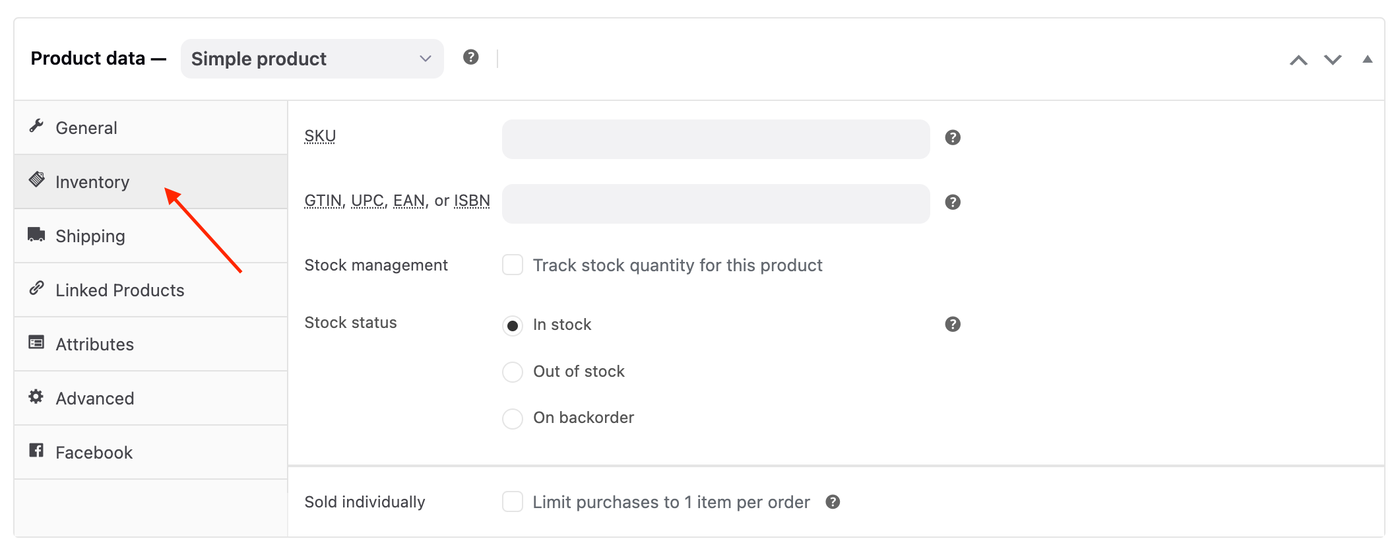
Task: Click the link icon beside Linked Products
Action: point(36,288)
